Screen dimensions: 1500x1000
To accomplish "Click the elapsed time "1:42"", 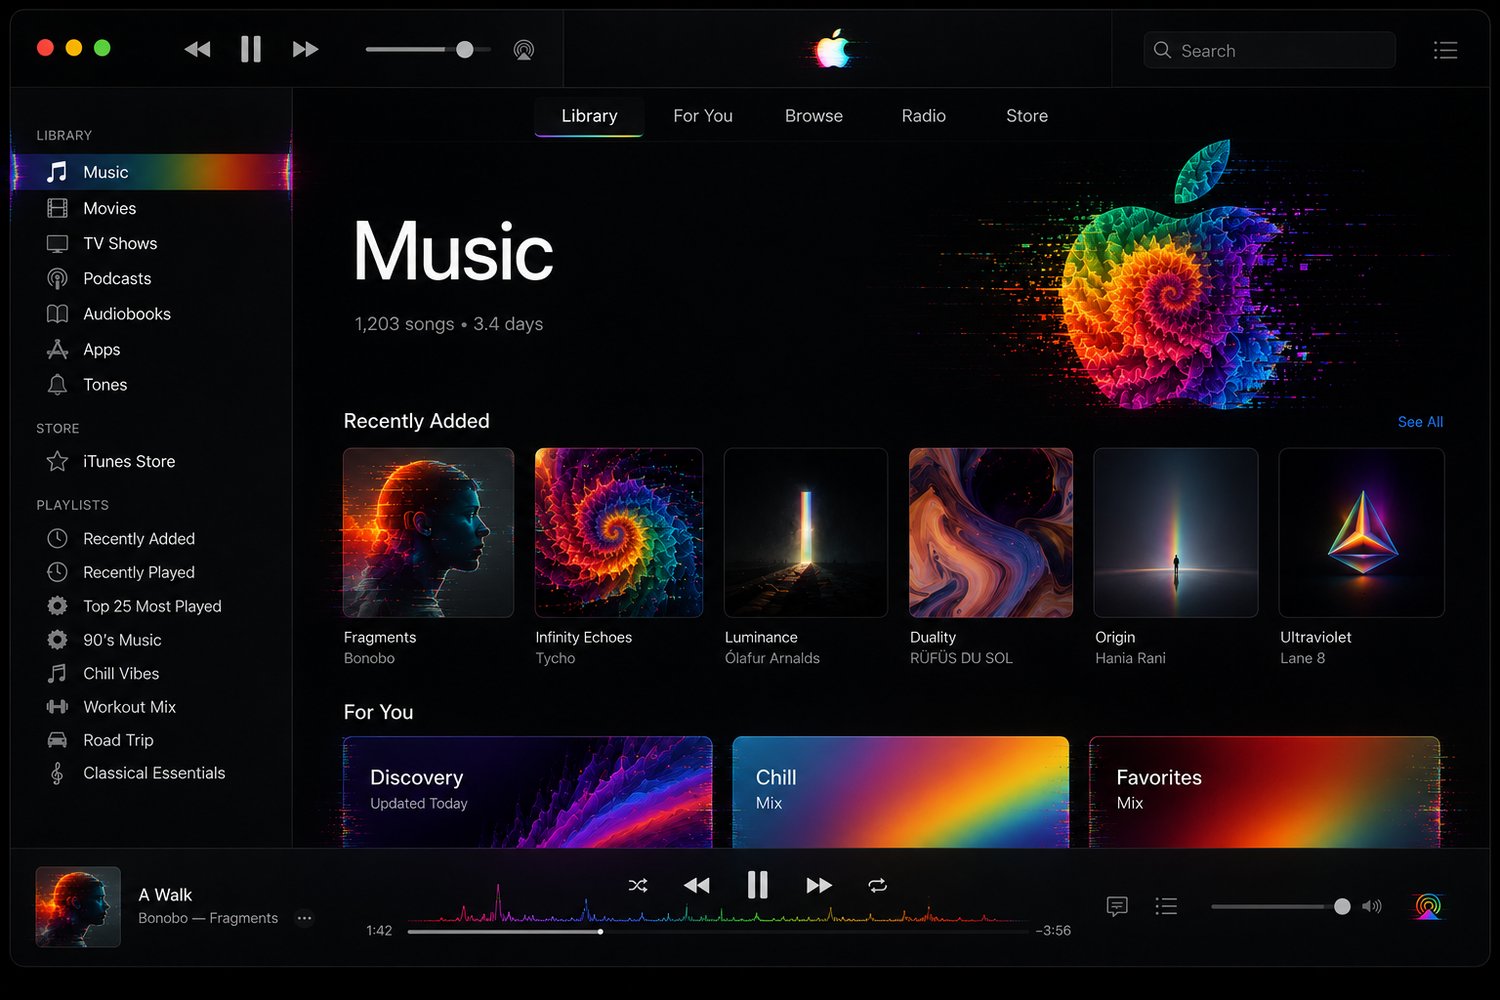I will point(379,931).
